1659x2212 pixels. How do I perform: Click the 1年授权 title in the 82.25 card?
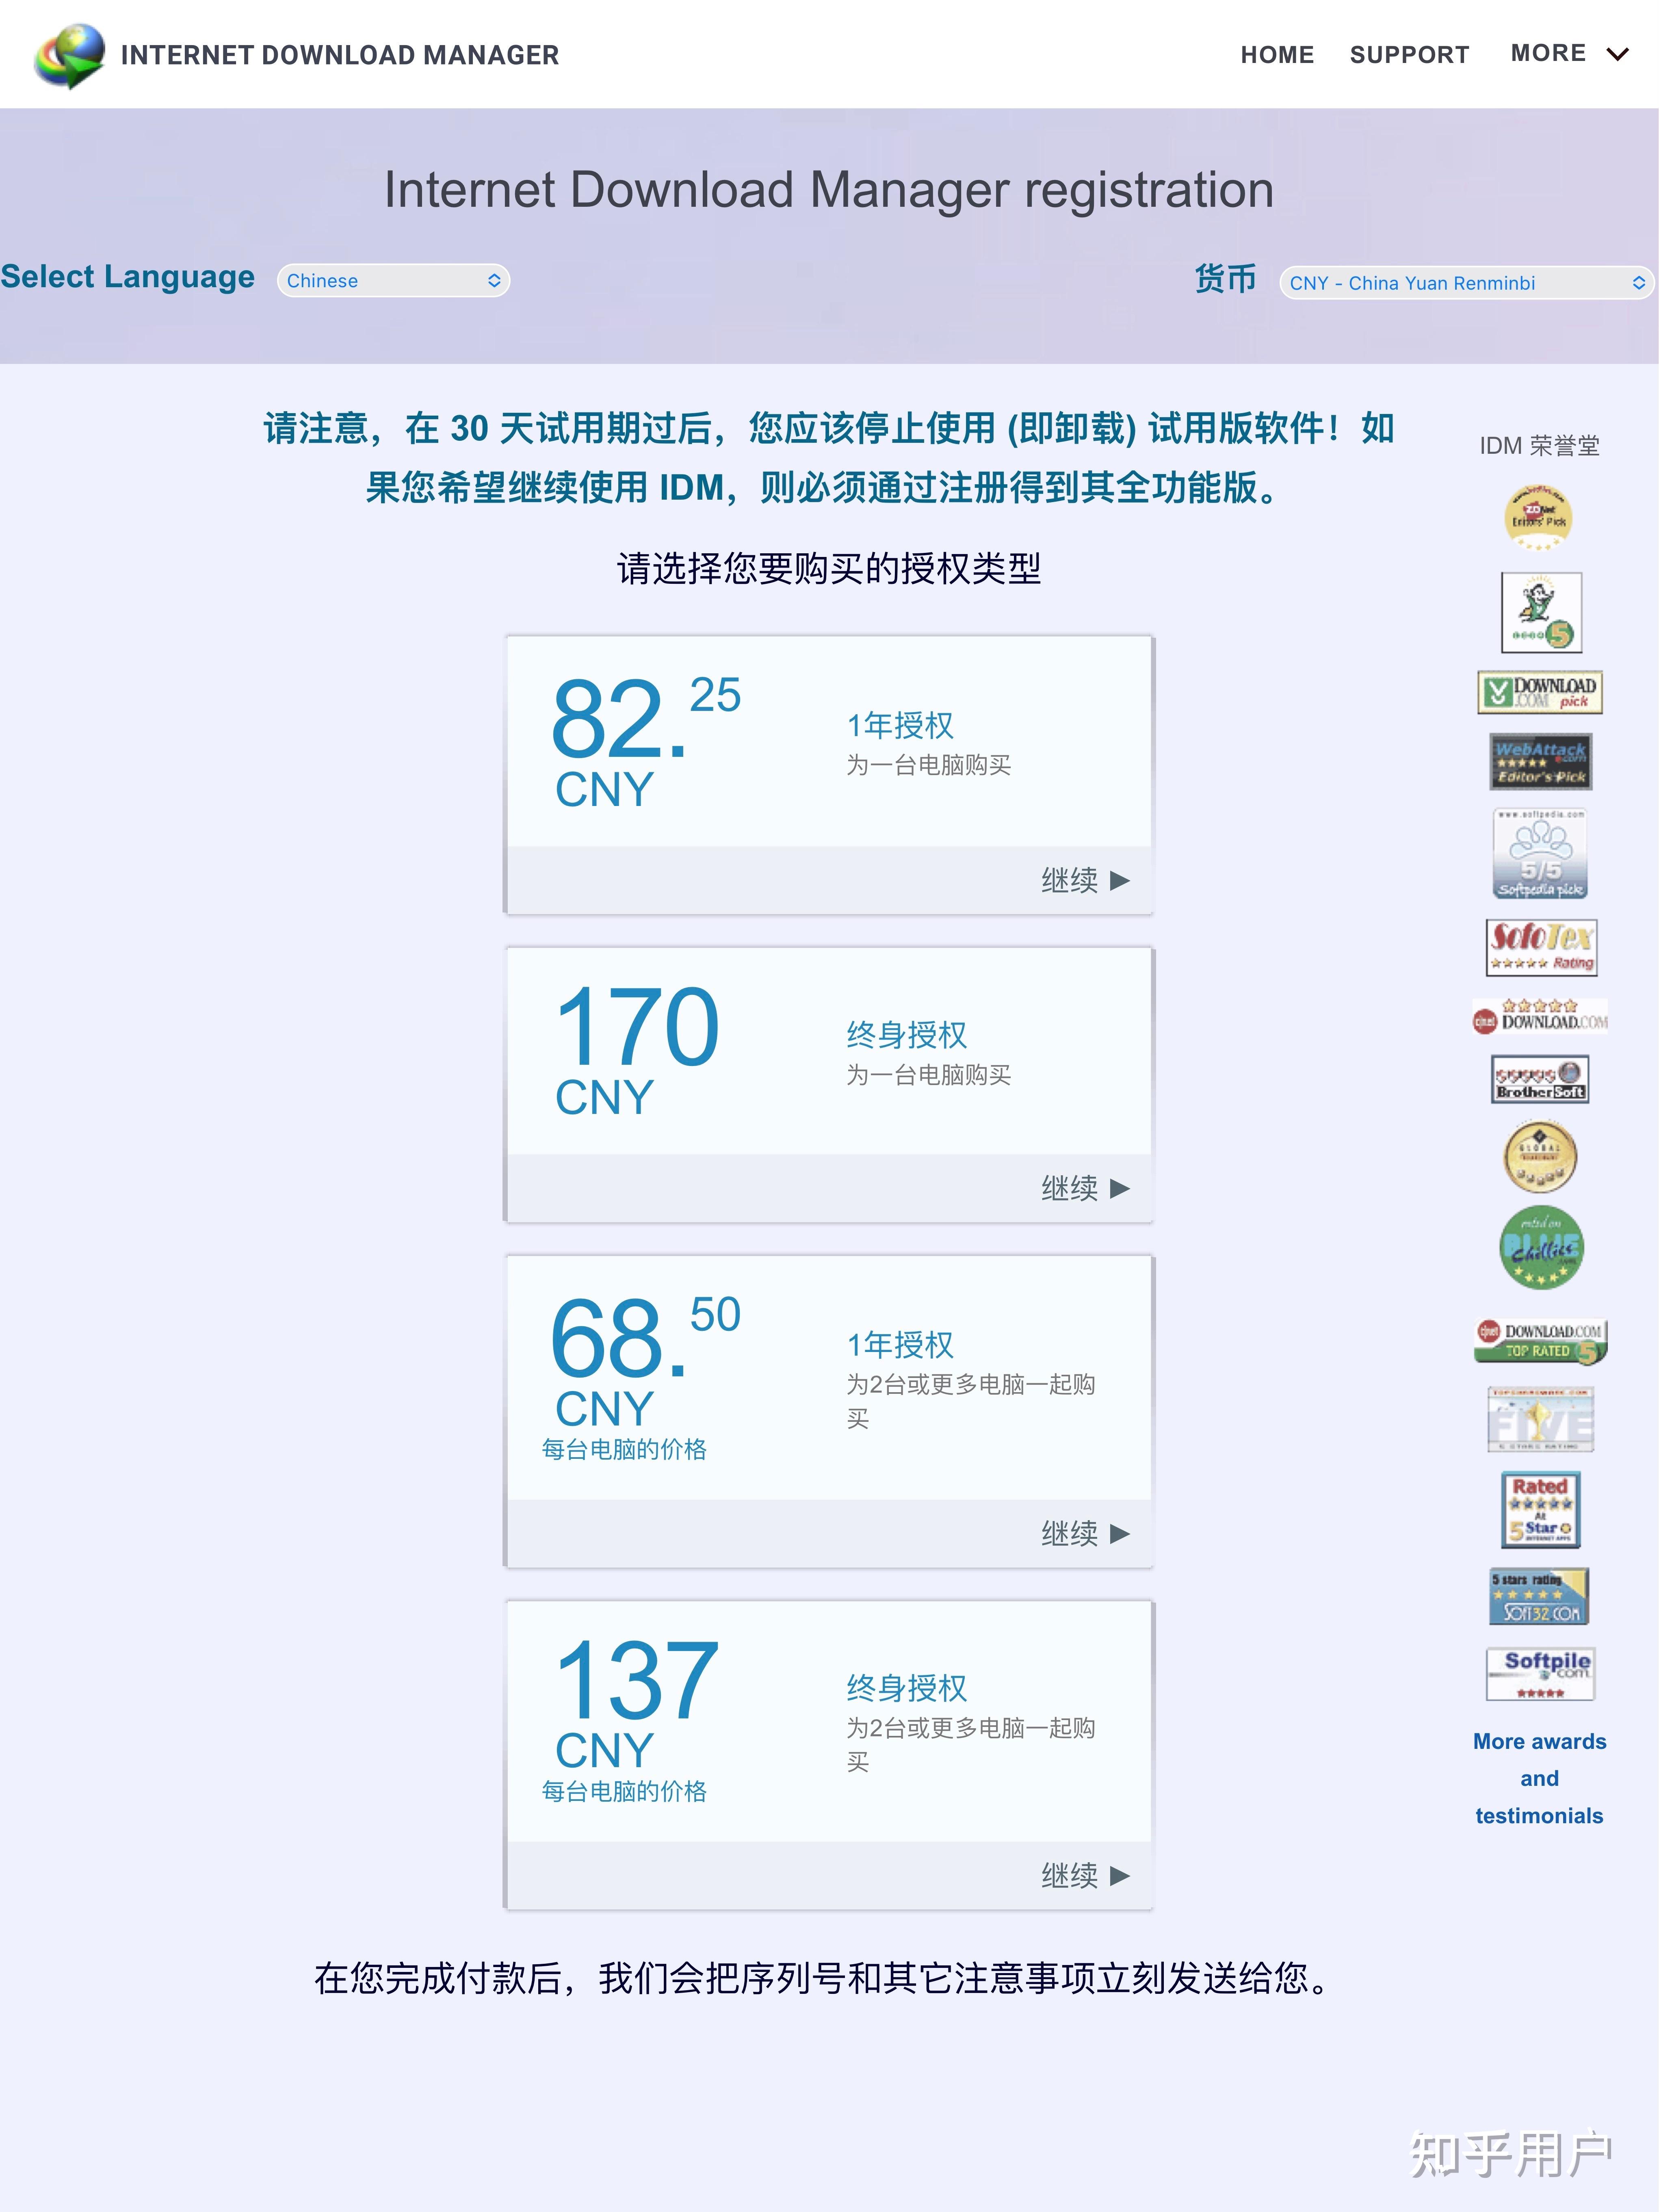point(900,725)
